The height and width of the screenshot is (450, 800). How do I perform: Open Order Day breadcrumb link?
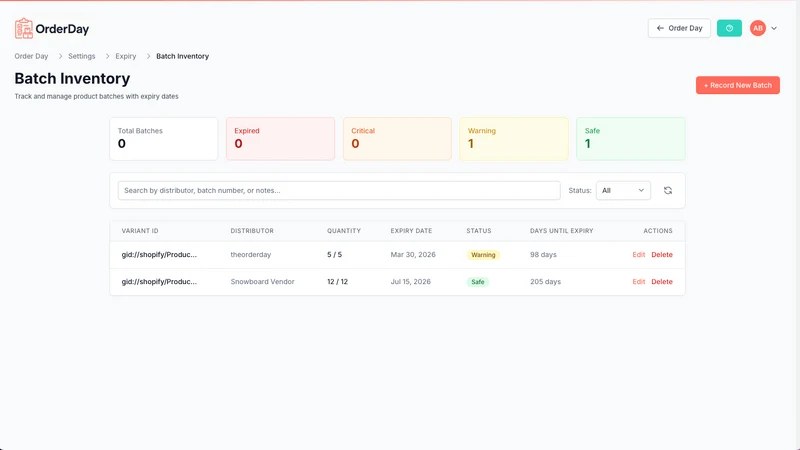coord(31,56)
